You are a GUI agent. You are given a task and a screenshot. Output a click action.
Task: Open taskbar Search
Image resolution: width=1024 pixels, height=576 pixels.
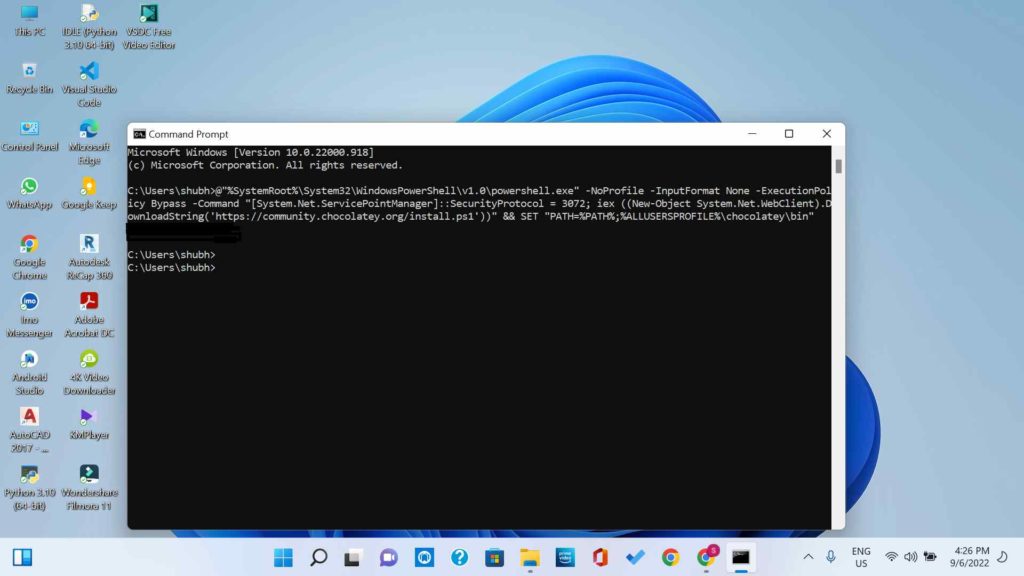(x=319, y=557)
